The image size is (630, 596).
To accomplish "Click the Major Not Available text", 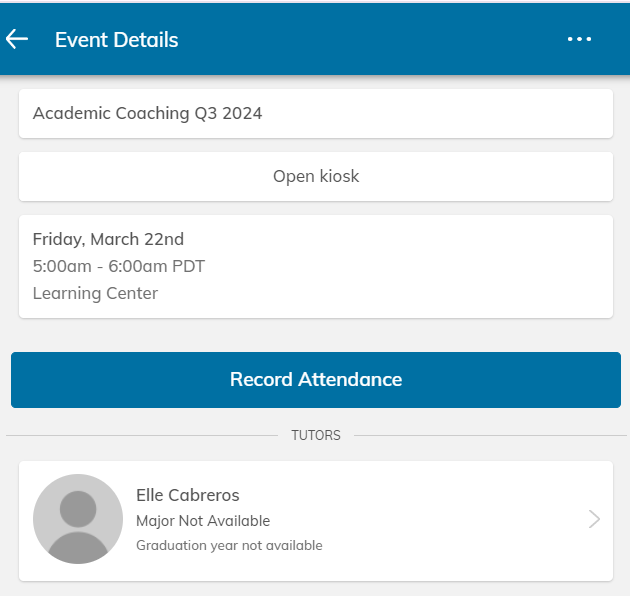I will (x=203, y=521).
